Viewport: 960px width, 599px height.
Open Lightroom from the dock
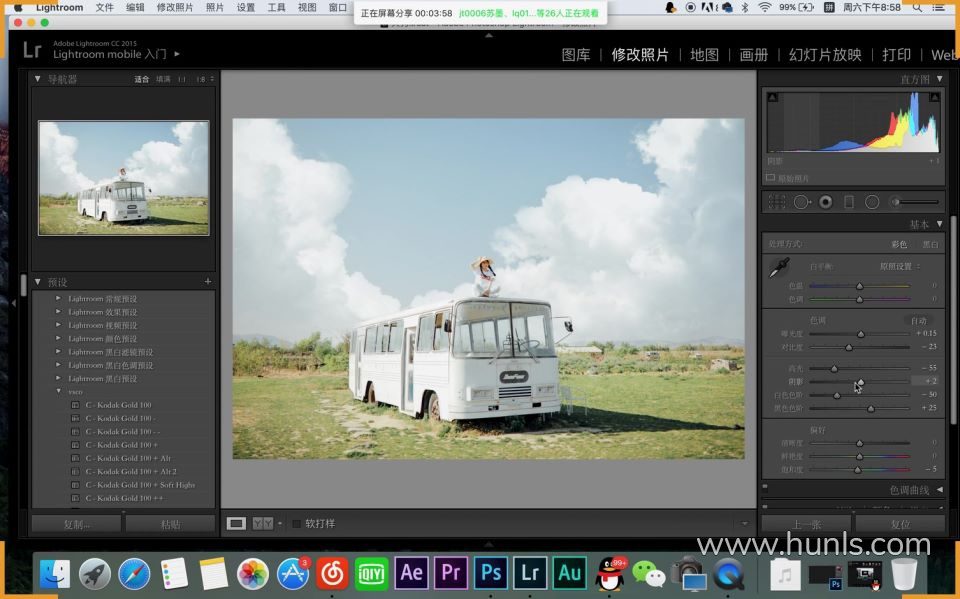(530, 573)
